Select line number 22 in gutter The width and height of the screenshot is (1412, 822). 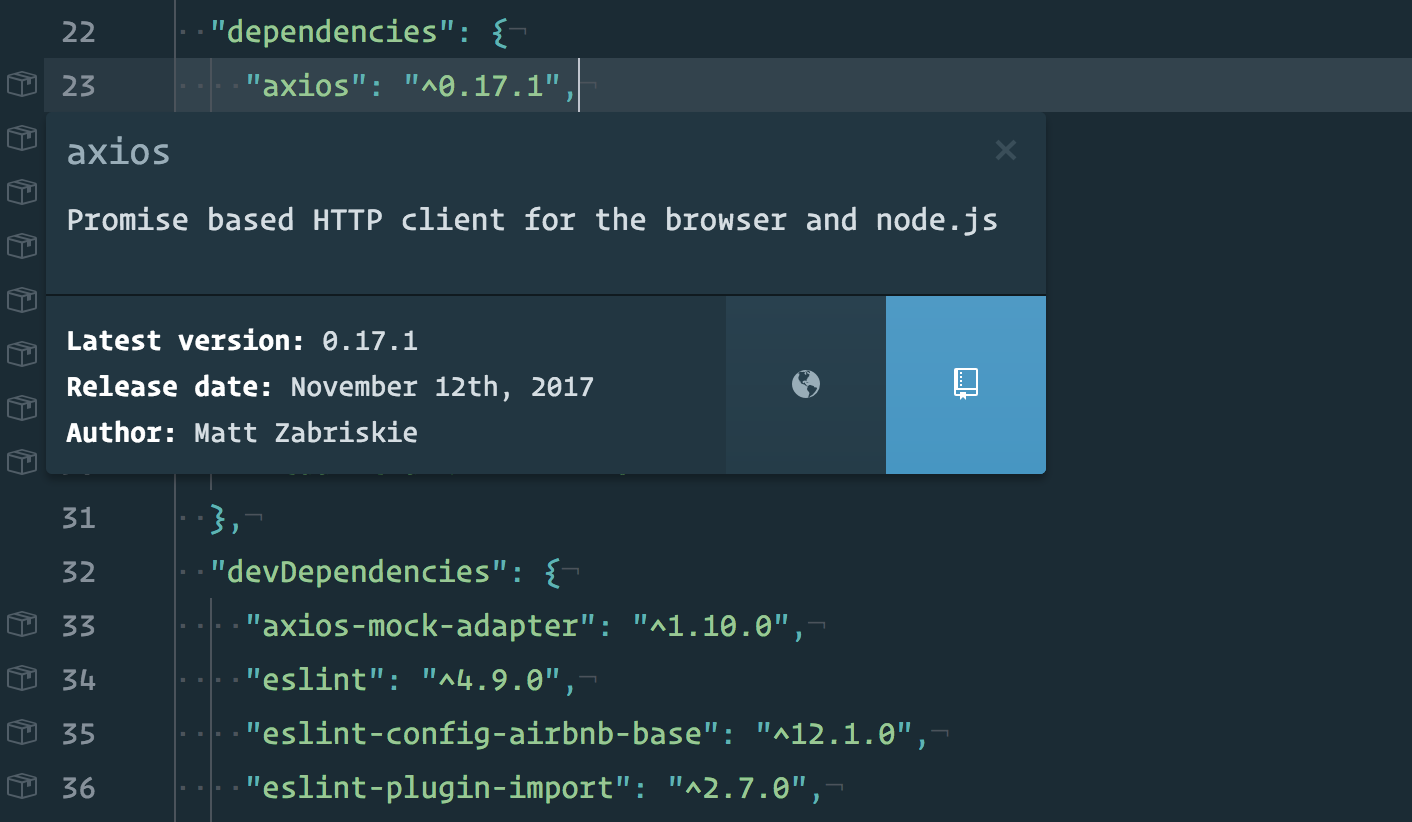pyautogui.click(x=78, y=32)
